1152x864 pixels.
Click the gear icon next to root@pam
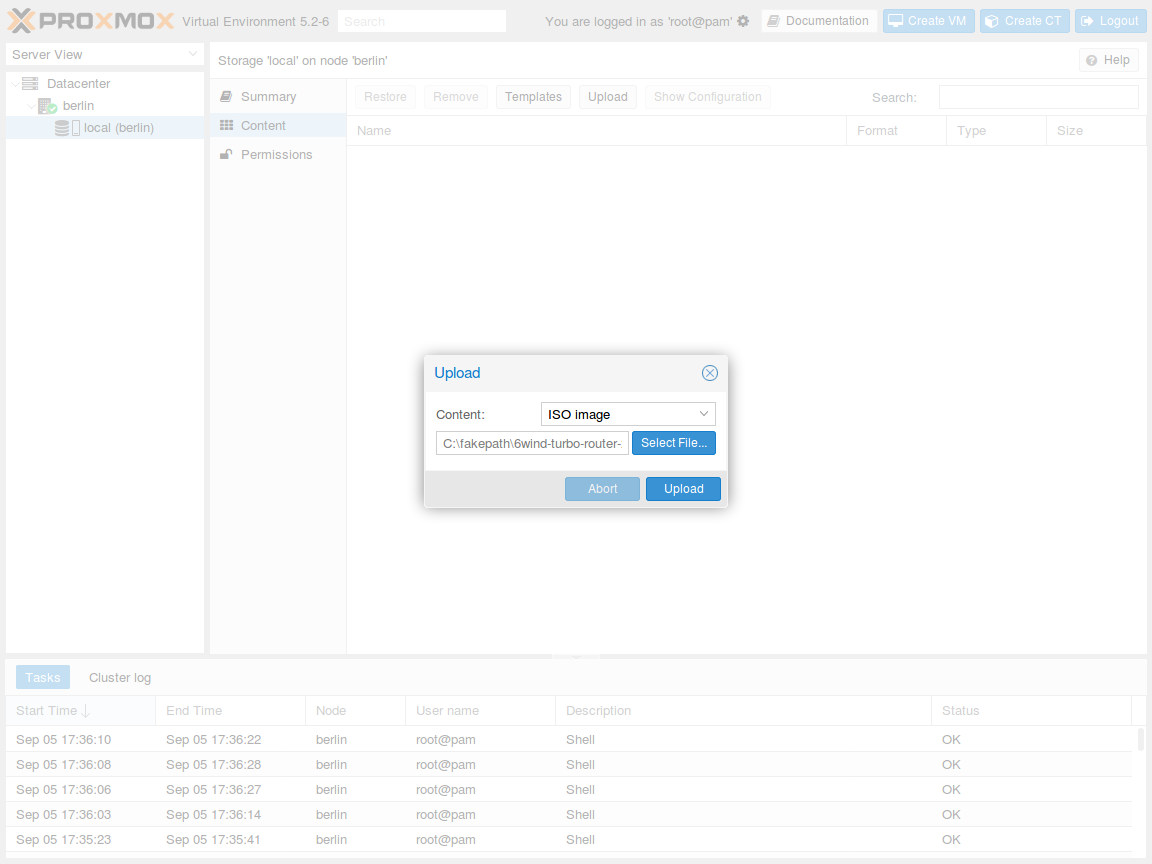[x=743, y=21]
